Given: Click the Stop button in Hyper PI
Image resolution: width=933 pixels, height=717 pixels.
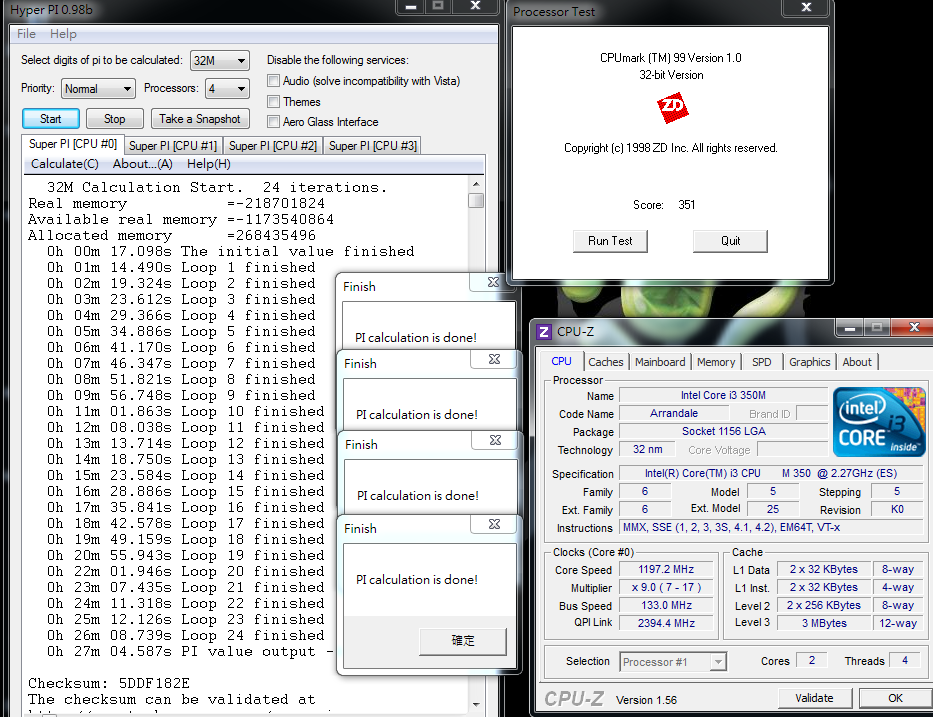Looking at the screenshot, I should [114, 118].
